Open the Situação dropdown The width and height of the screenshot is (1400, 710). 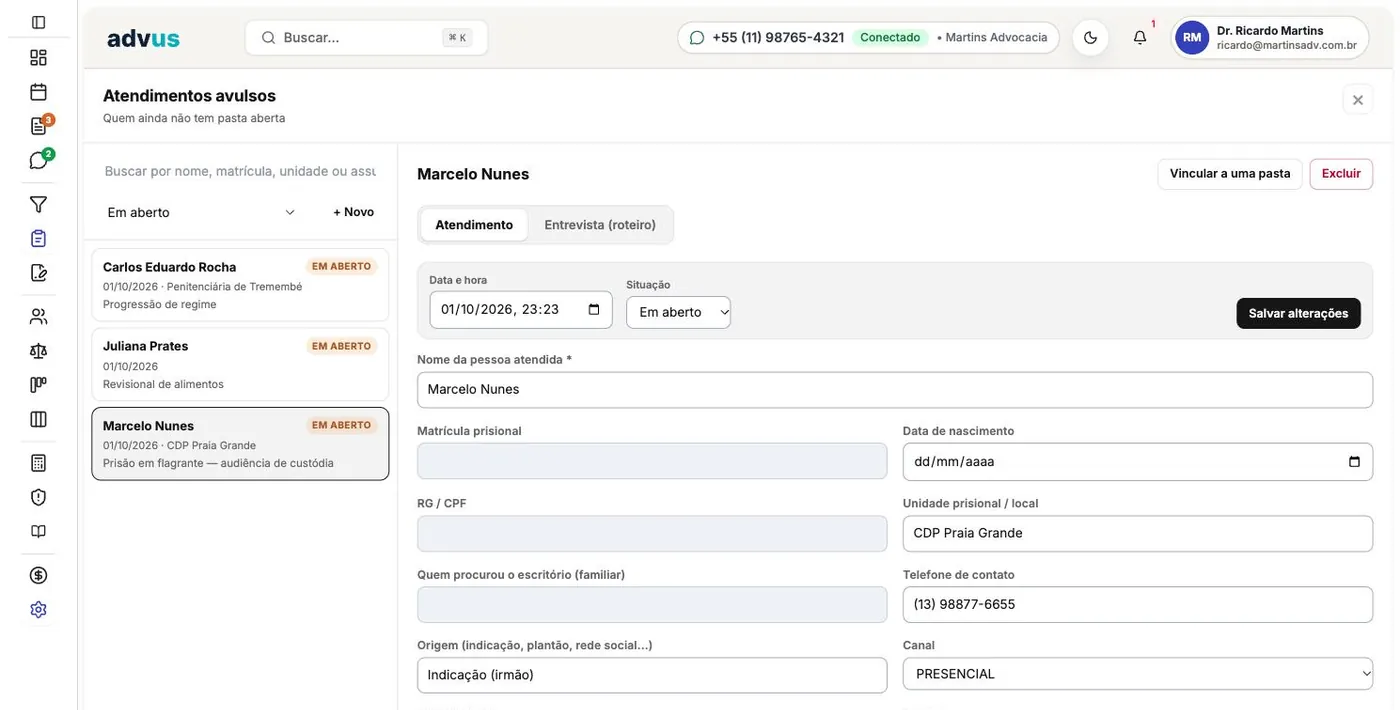click(x=678, y=312)
